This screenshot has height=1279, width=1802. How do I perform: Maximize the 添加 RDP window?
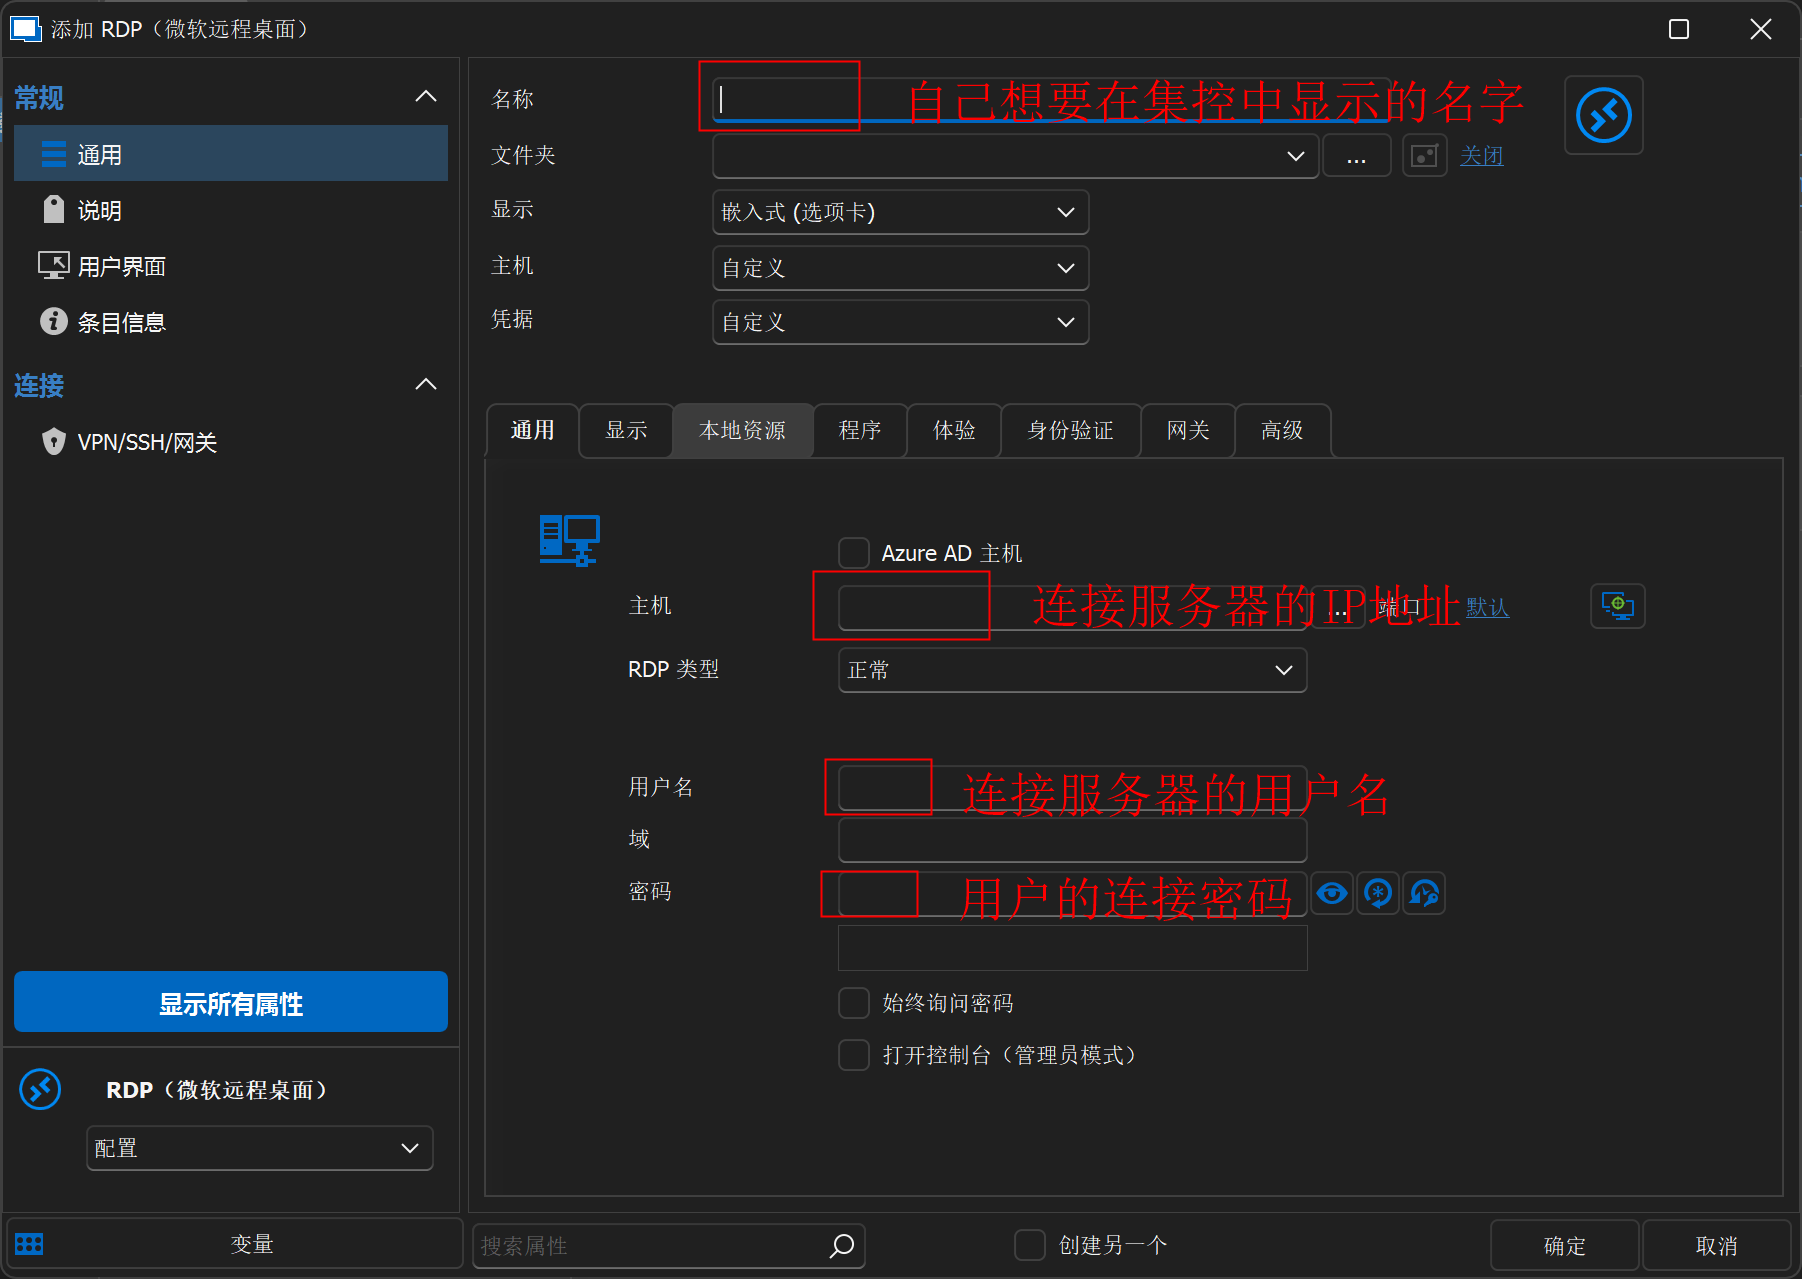click(x=1679, y=29)
